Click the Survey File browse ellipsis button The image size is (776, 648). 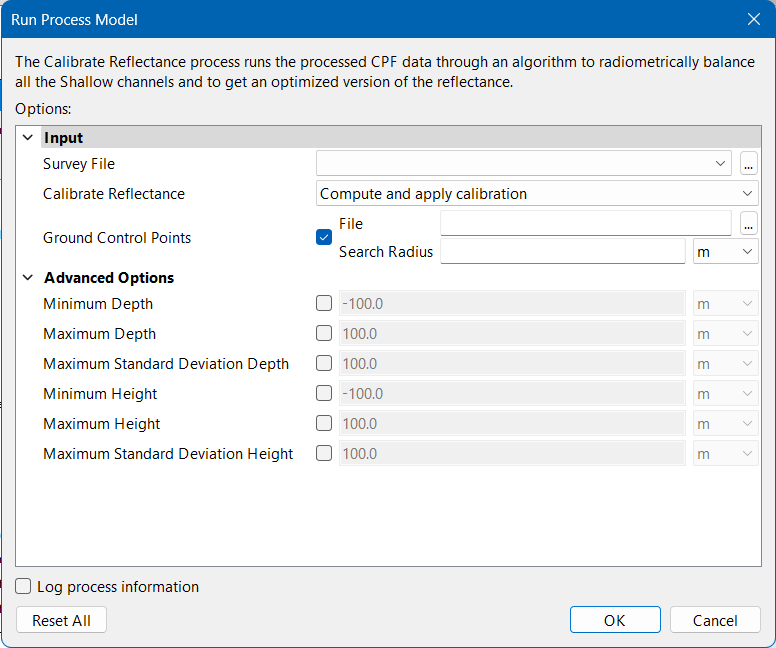tap(748, 164)
